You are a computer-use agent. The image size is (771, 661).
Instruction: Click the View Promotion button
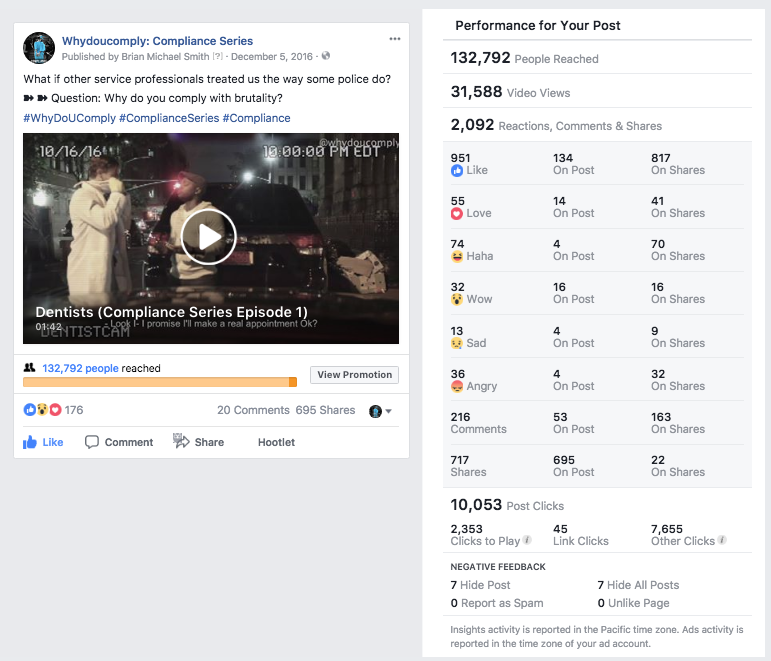(354, 375)
